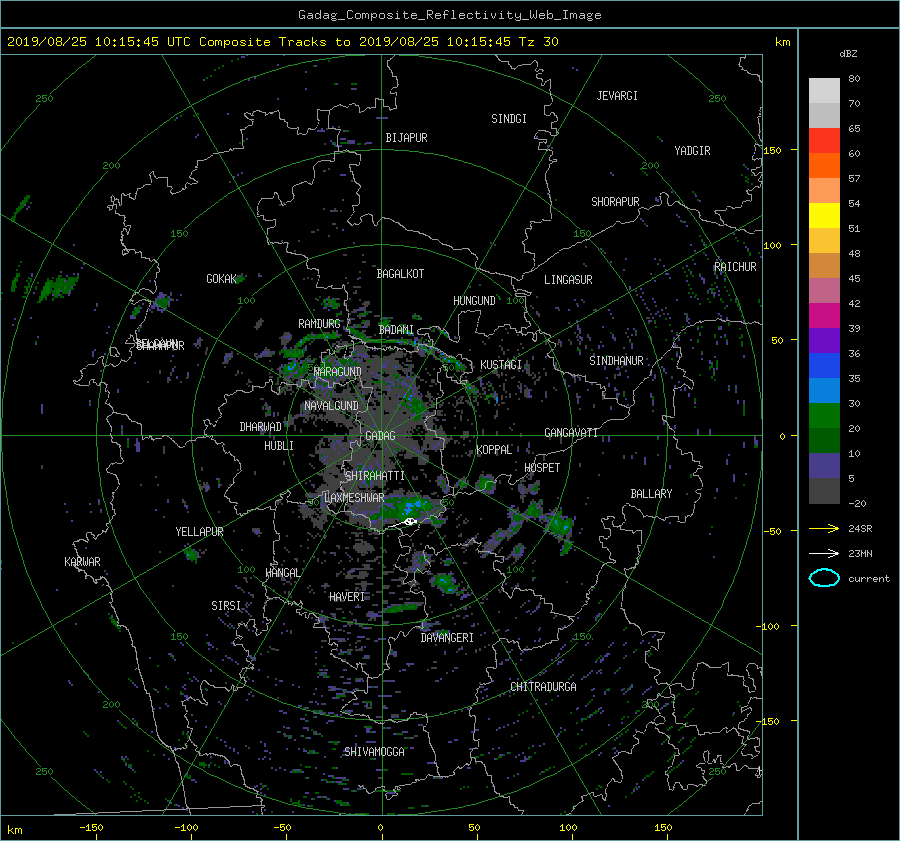900x841 pixels.
Task: Click the RAICHUR city label
Action: point(735,267)
